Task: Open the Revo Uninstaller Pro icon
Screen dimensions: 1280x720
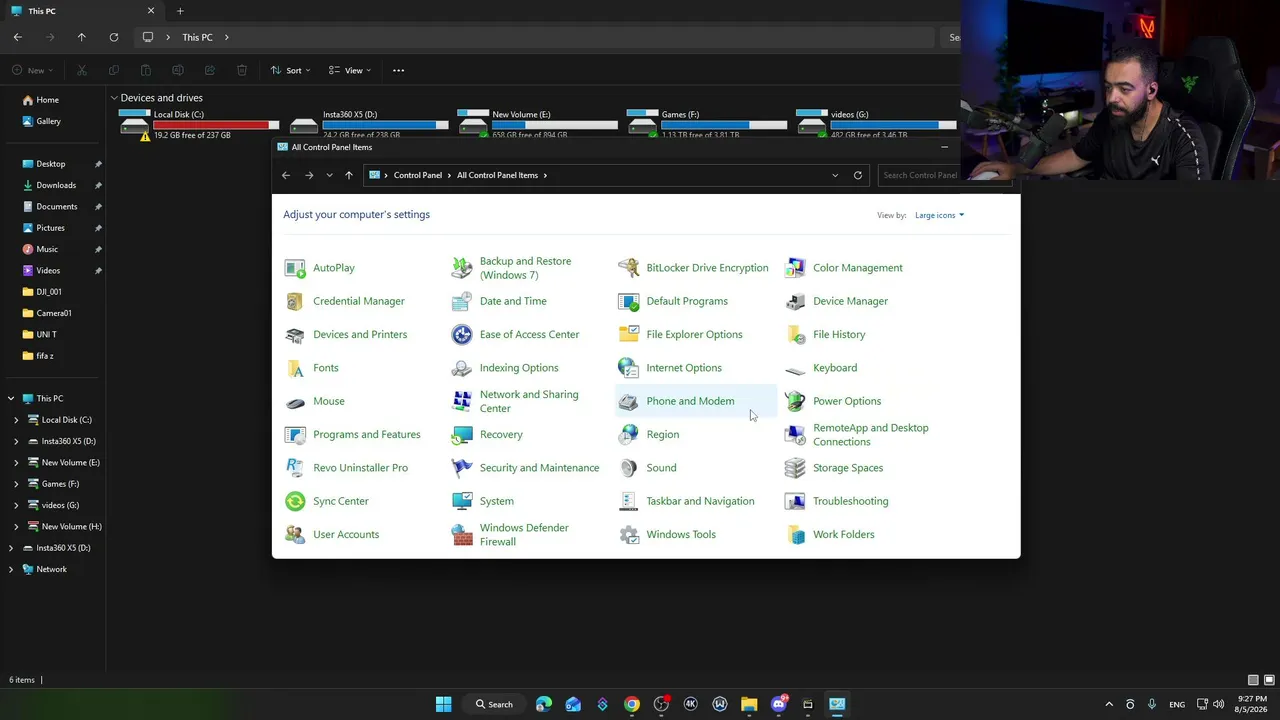Action: click(295, 468)
